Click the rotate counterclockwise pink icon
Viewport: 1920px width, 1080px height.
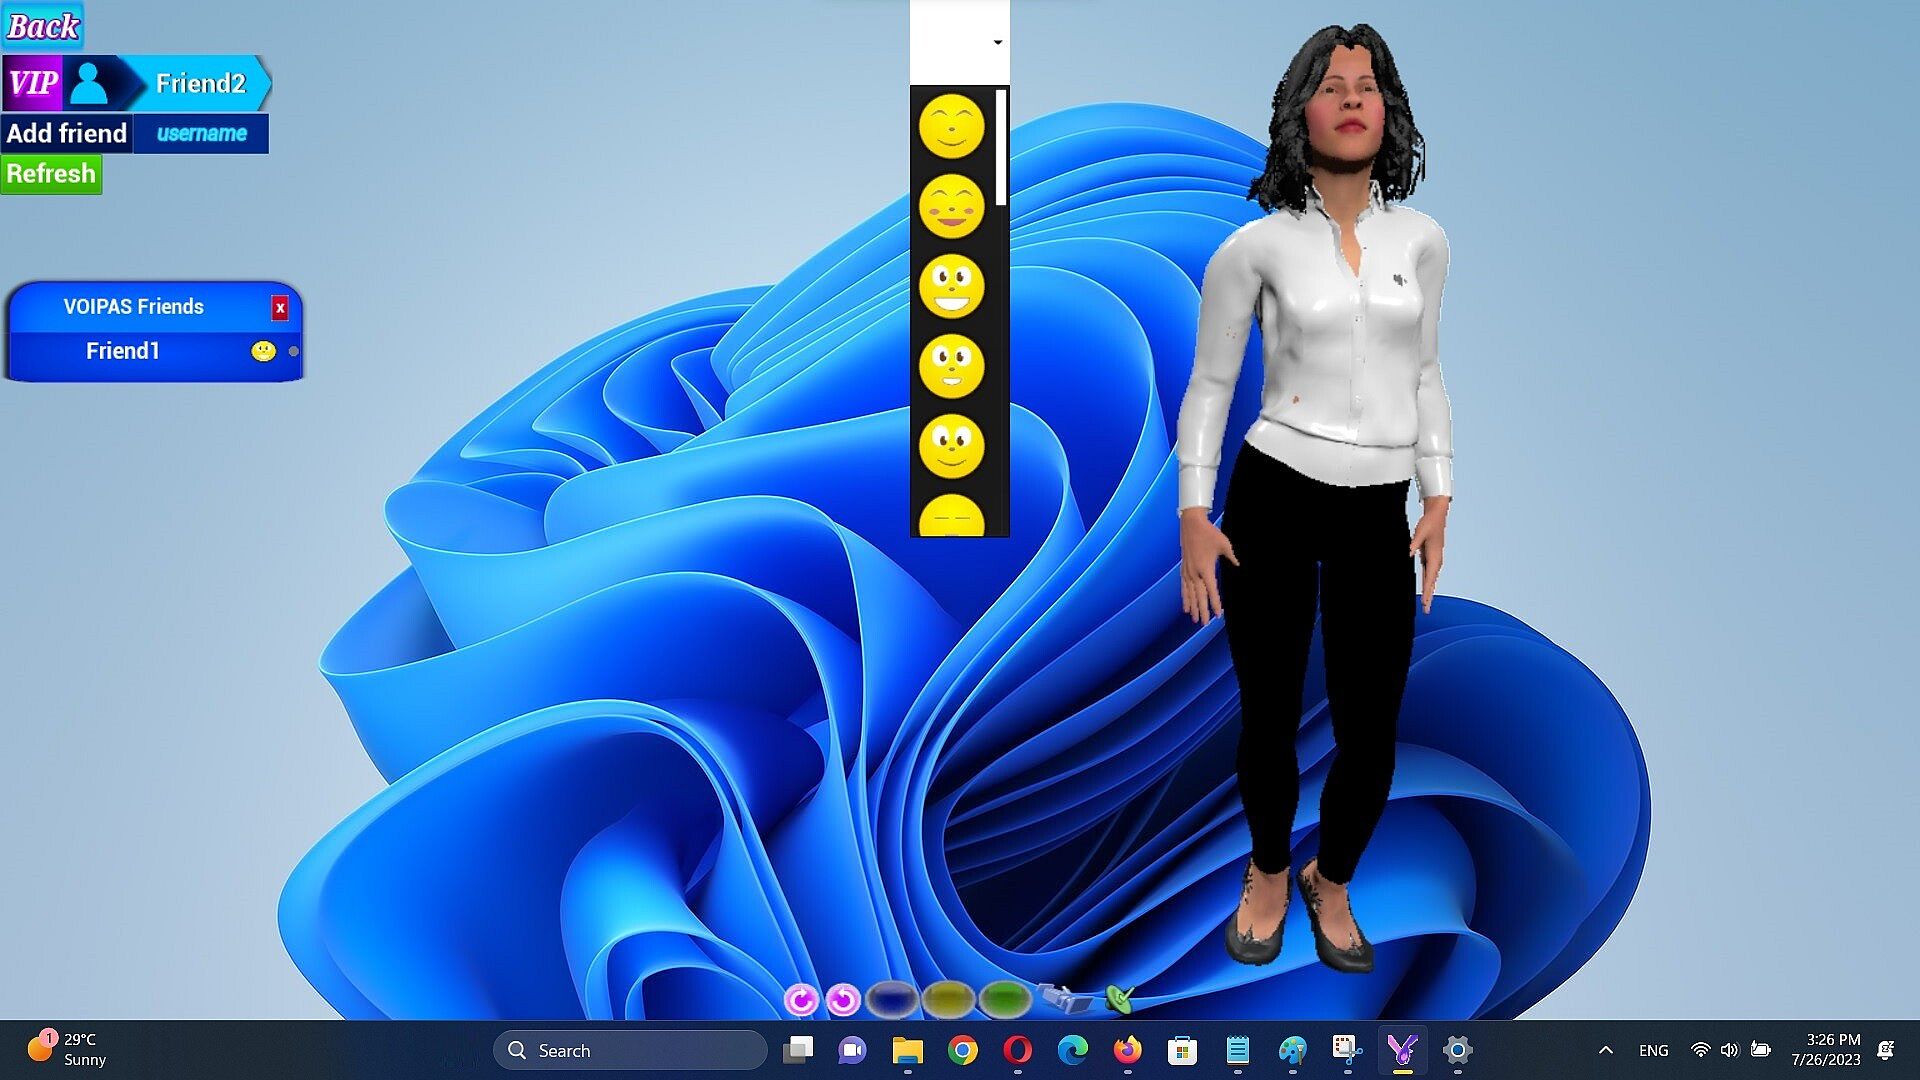(x=843, y=999)
